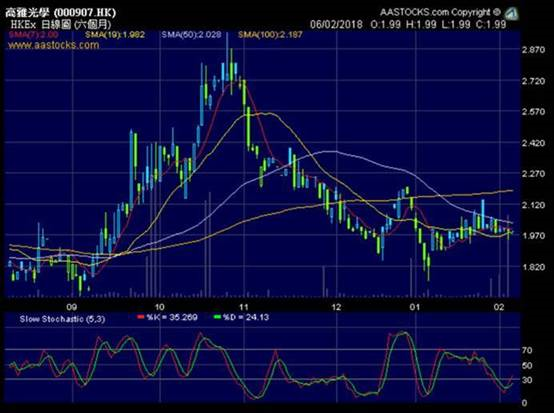554x413 pixels.
Task: Click the 0 level on stochastic axis
Action: pyautogui.click(x=525, y=403)
